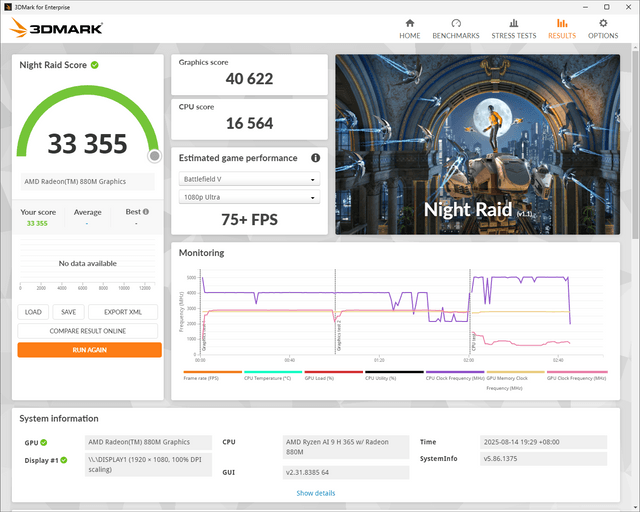This screenshot has width=640, height=512.
Task: Open the Options gear icon
Action: point(603,23)
